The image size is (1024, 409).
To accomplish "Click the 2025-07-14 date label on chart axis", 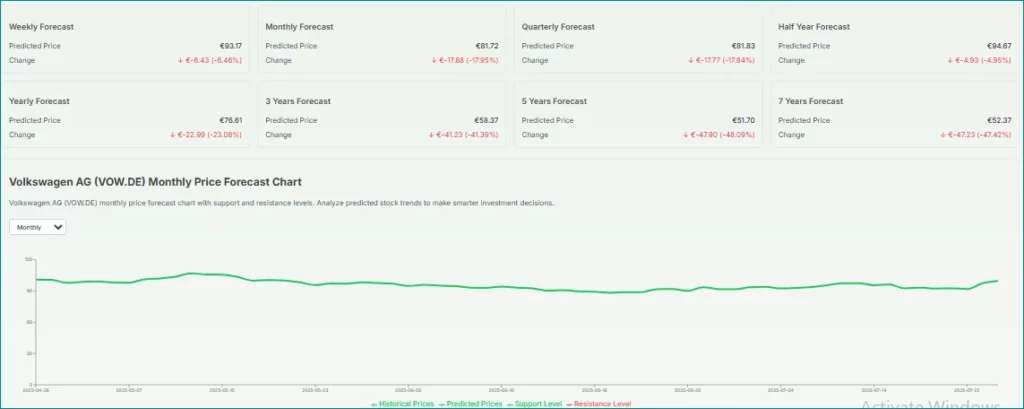I will click(x=874, y=389).
